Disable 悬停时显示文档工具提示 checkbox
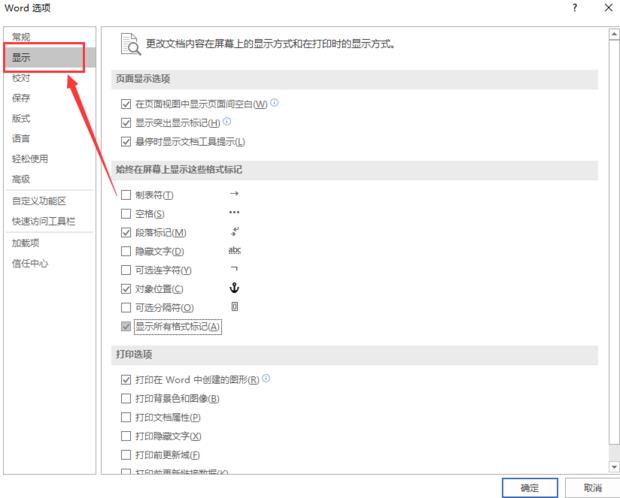The height and width of the screenshot is (498, 620). pyautogui.click(x=125, y=142)
